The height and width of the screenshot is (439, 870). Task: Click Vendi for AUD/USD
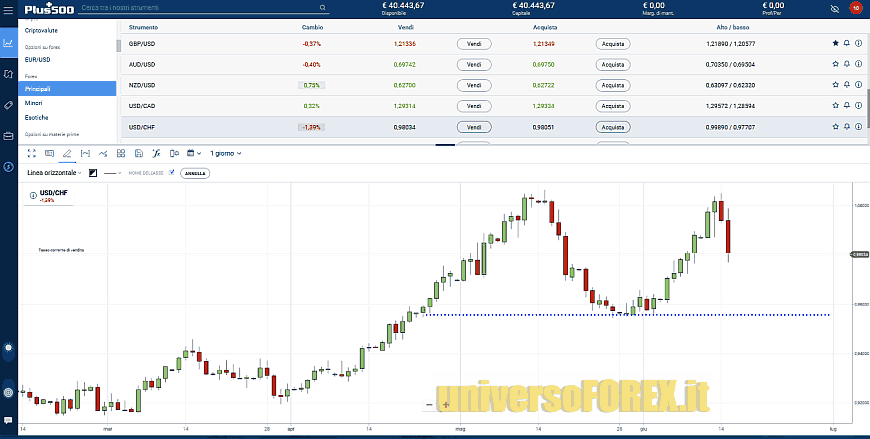[x=474, y=65]
